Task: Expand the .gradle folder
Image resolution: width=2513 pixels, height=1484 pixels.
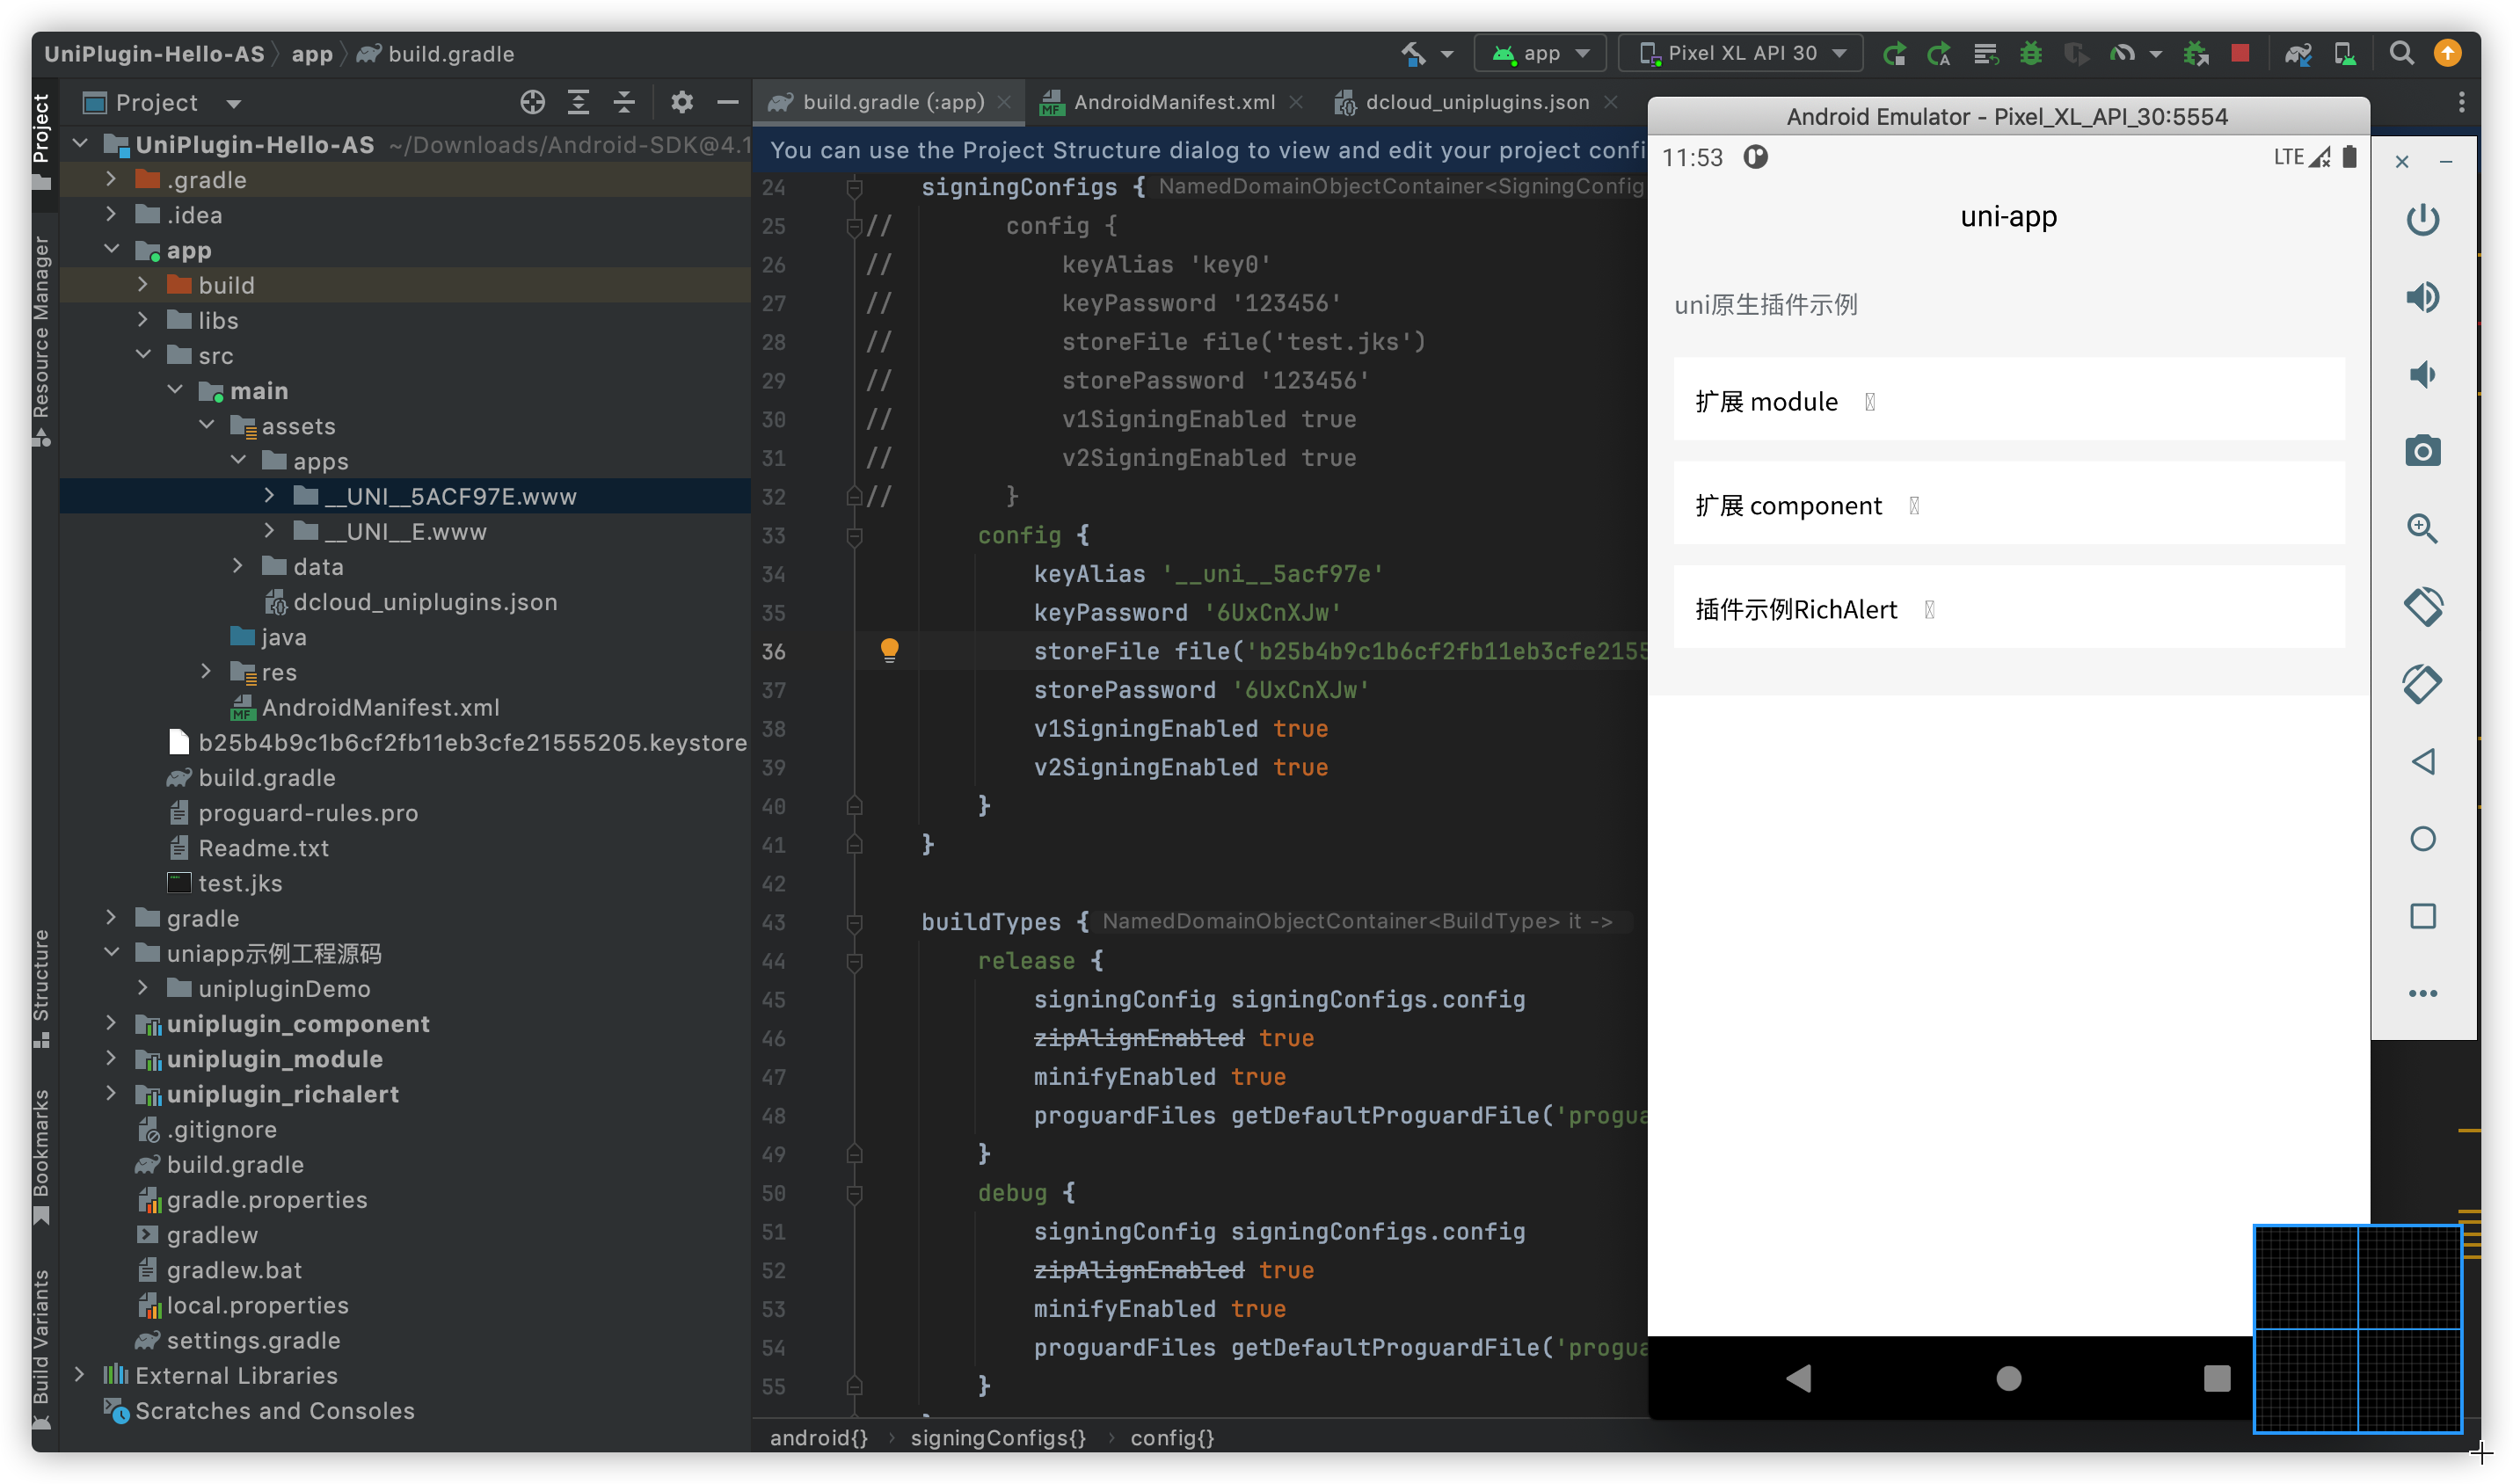Action: (111, 180)
